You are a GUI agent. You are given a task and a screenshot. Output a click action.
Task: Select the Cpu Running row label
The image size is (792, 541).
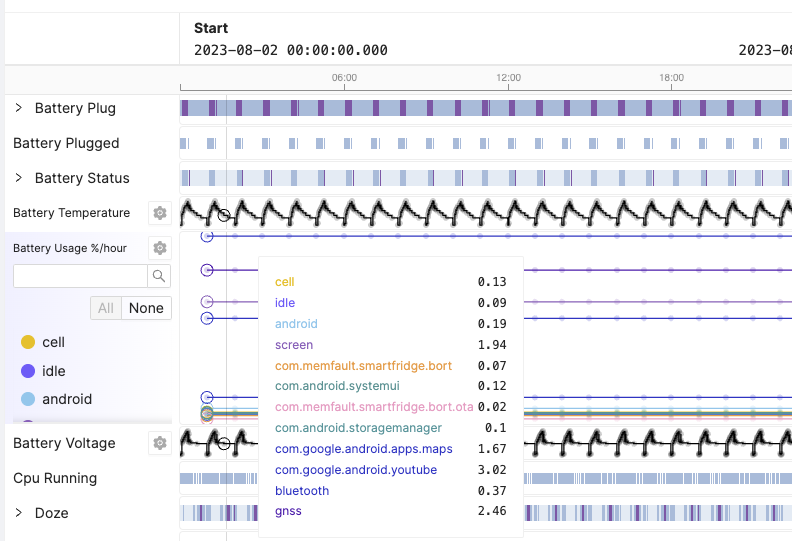55,478
